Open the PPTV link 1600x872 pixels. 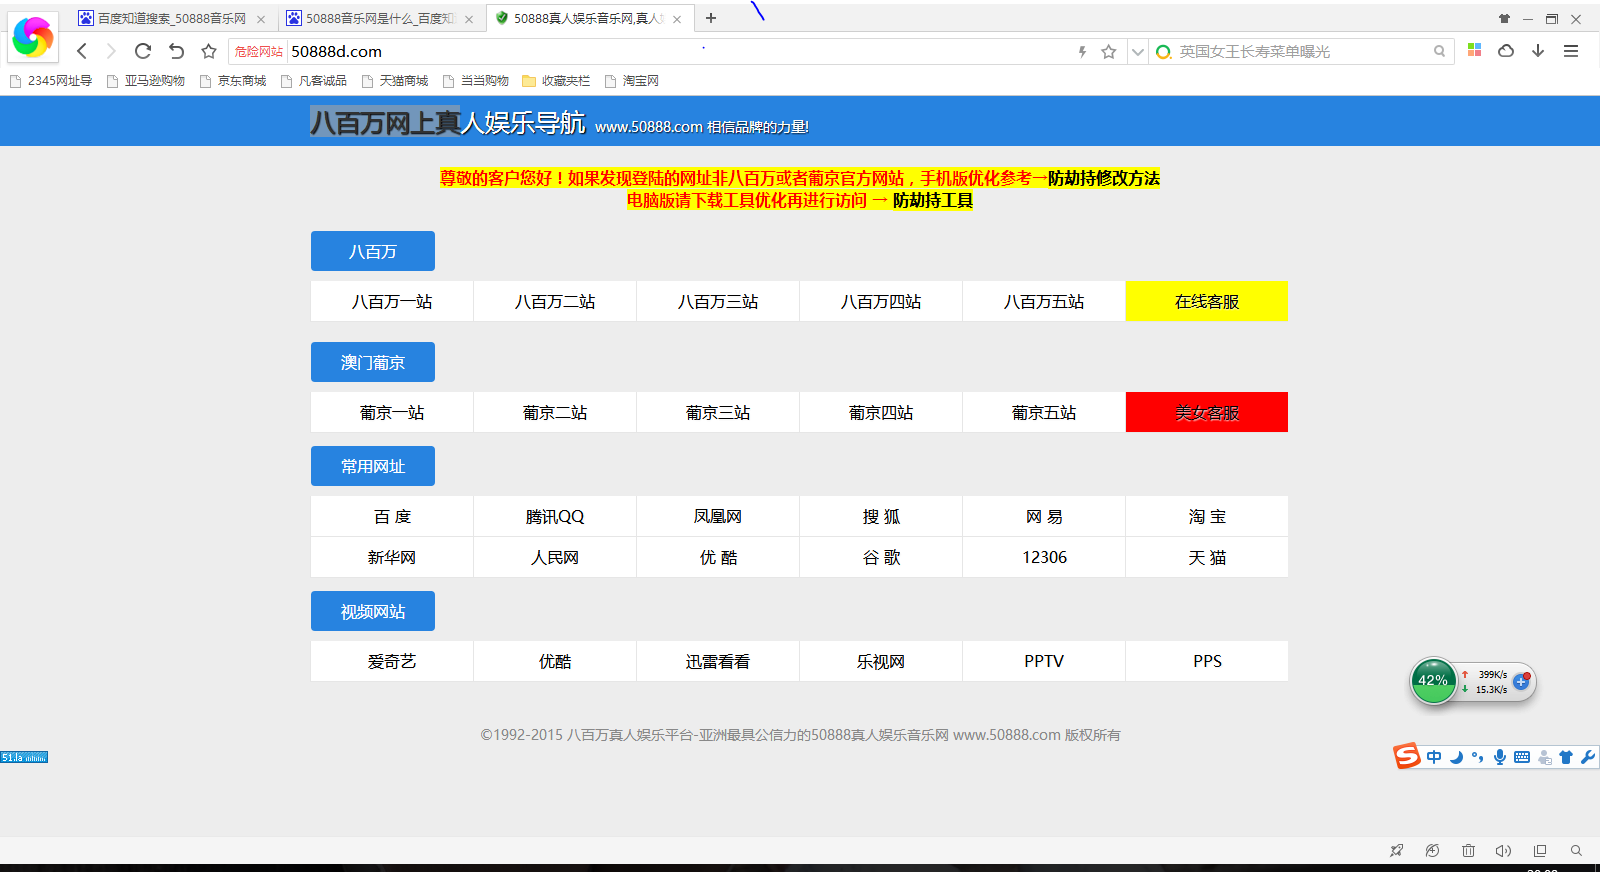pos(1044,661)
